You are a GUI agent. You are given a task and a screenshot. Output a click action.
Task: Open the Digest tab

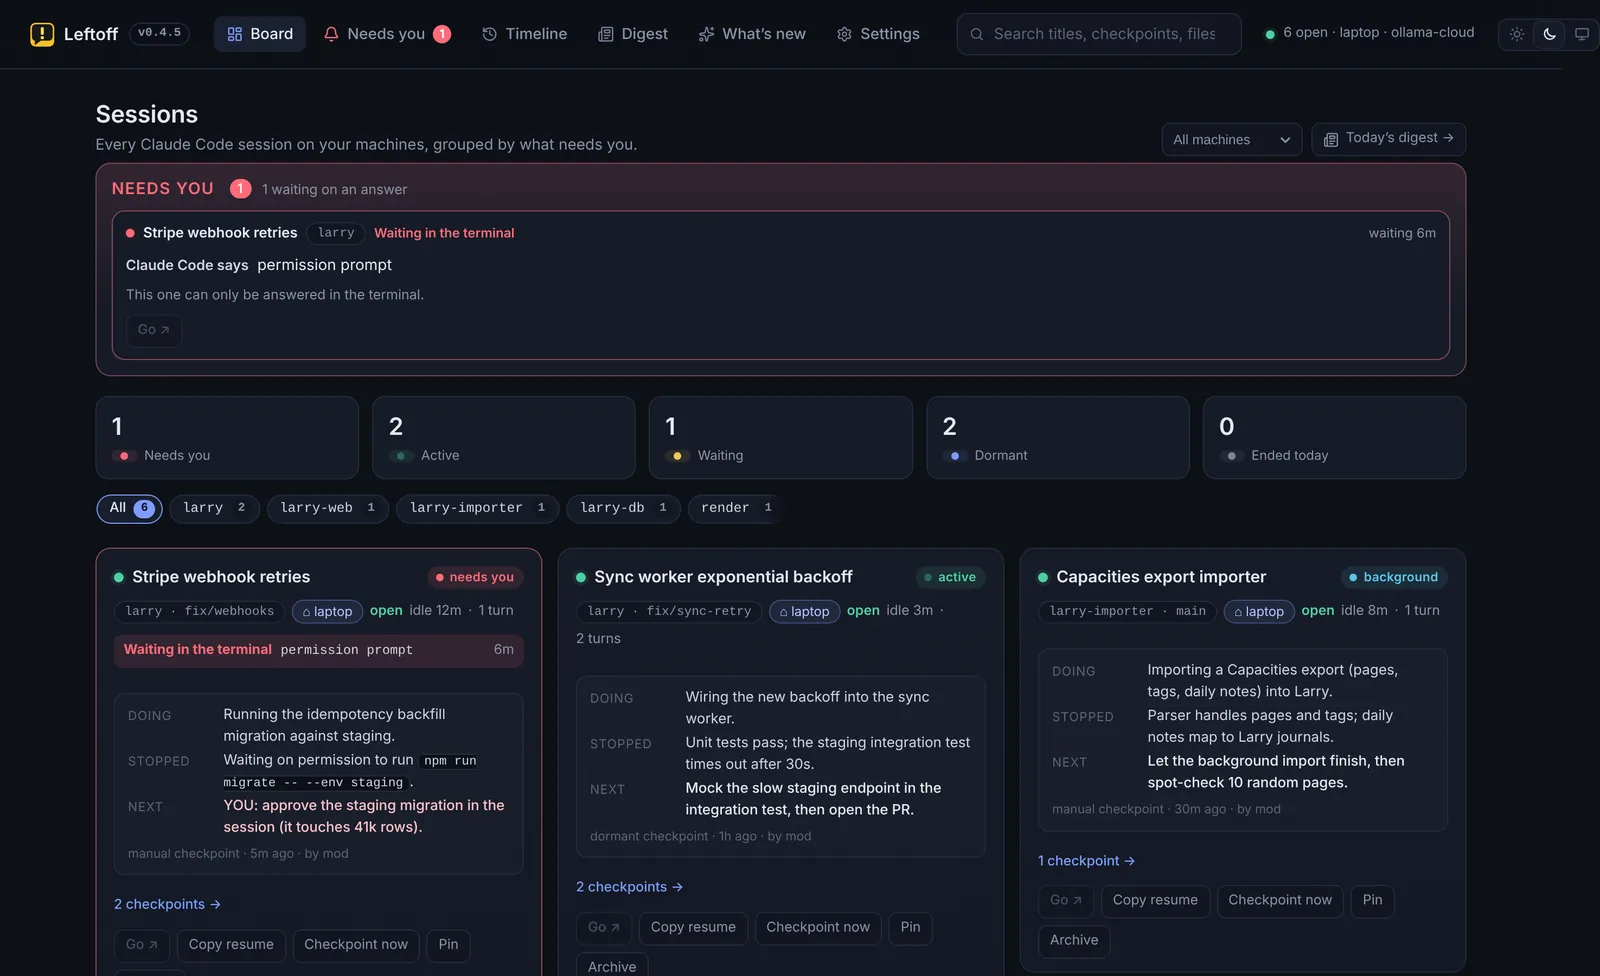[x=633, y=34]
